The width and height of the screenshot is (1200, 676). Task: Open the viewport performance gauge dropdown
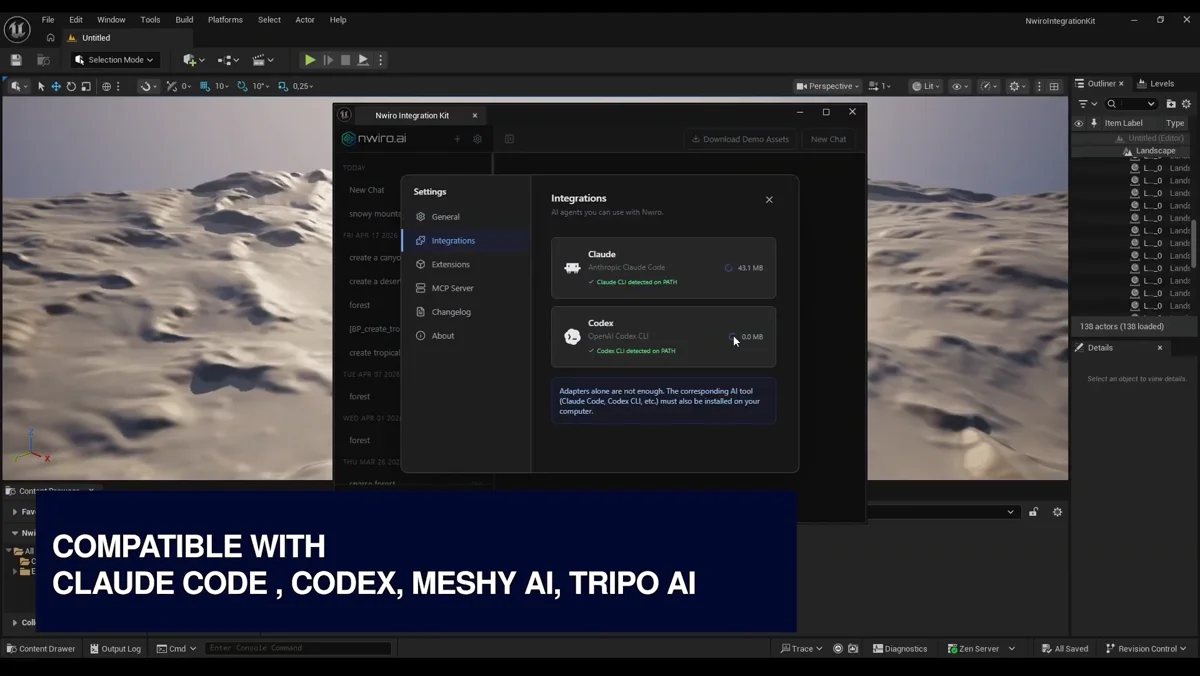click(988, 86)
